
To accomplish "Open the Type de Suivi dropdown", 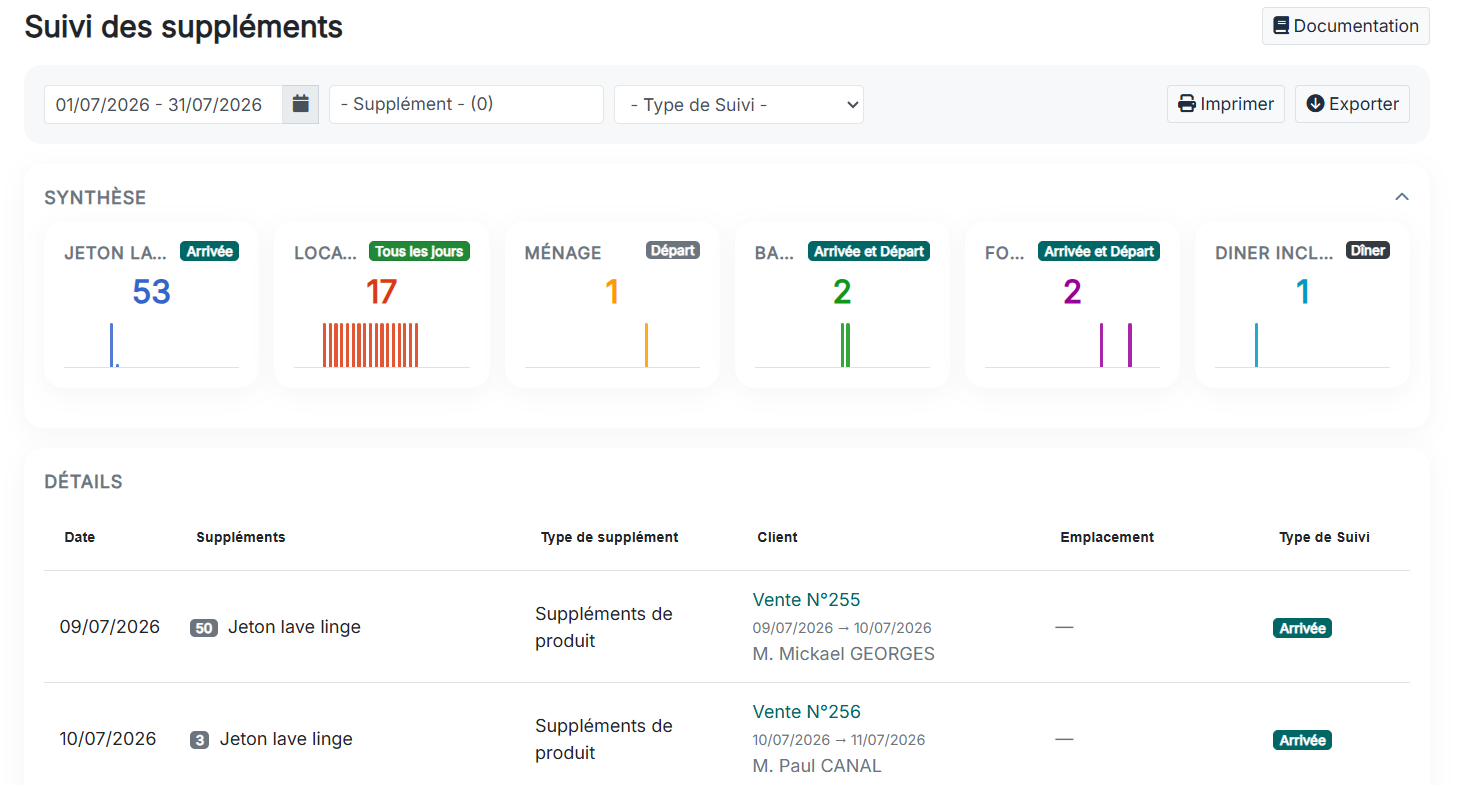I will [x=739, y=104].
